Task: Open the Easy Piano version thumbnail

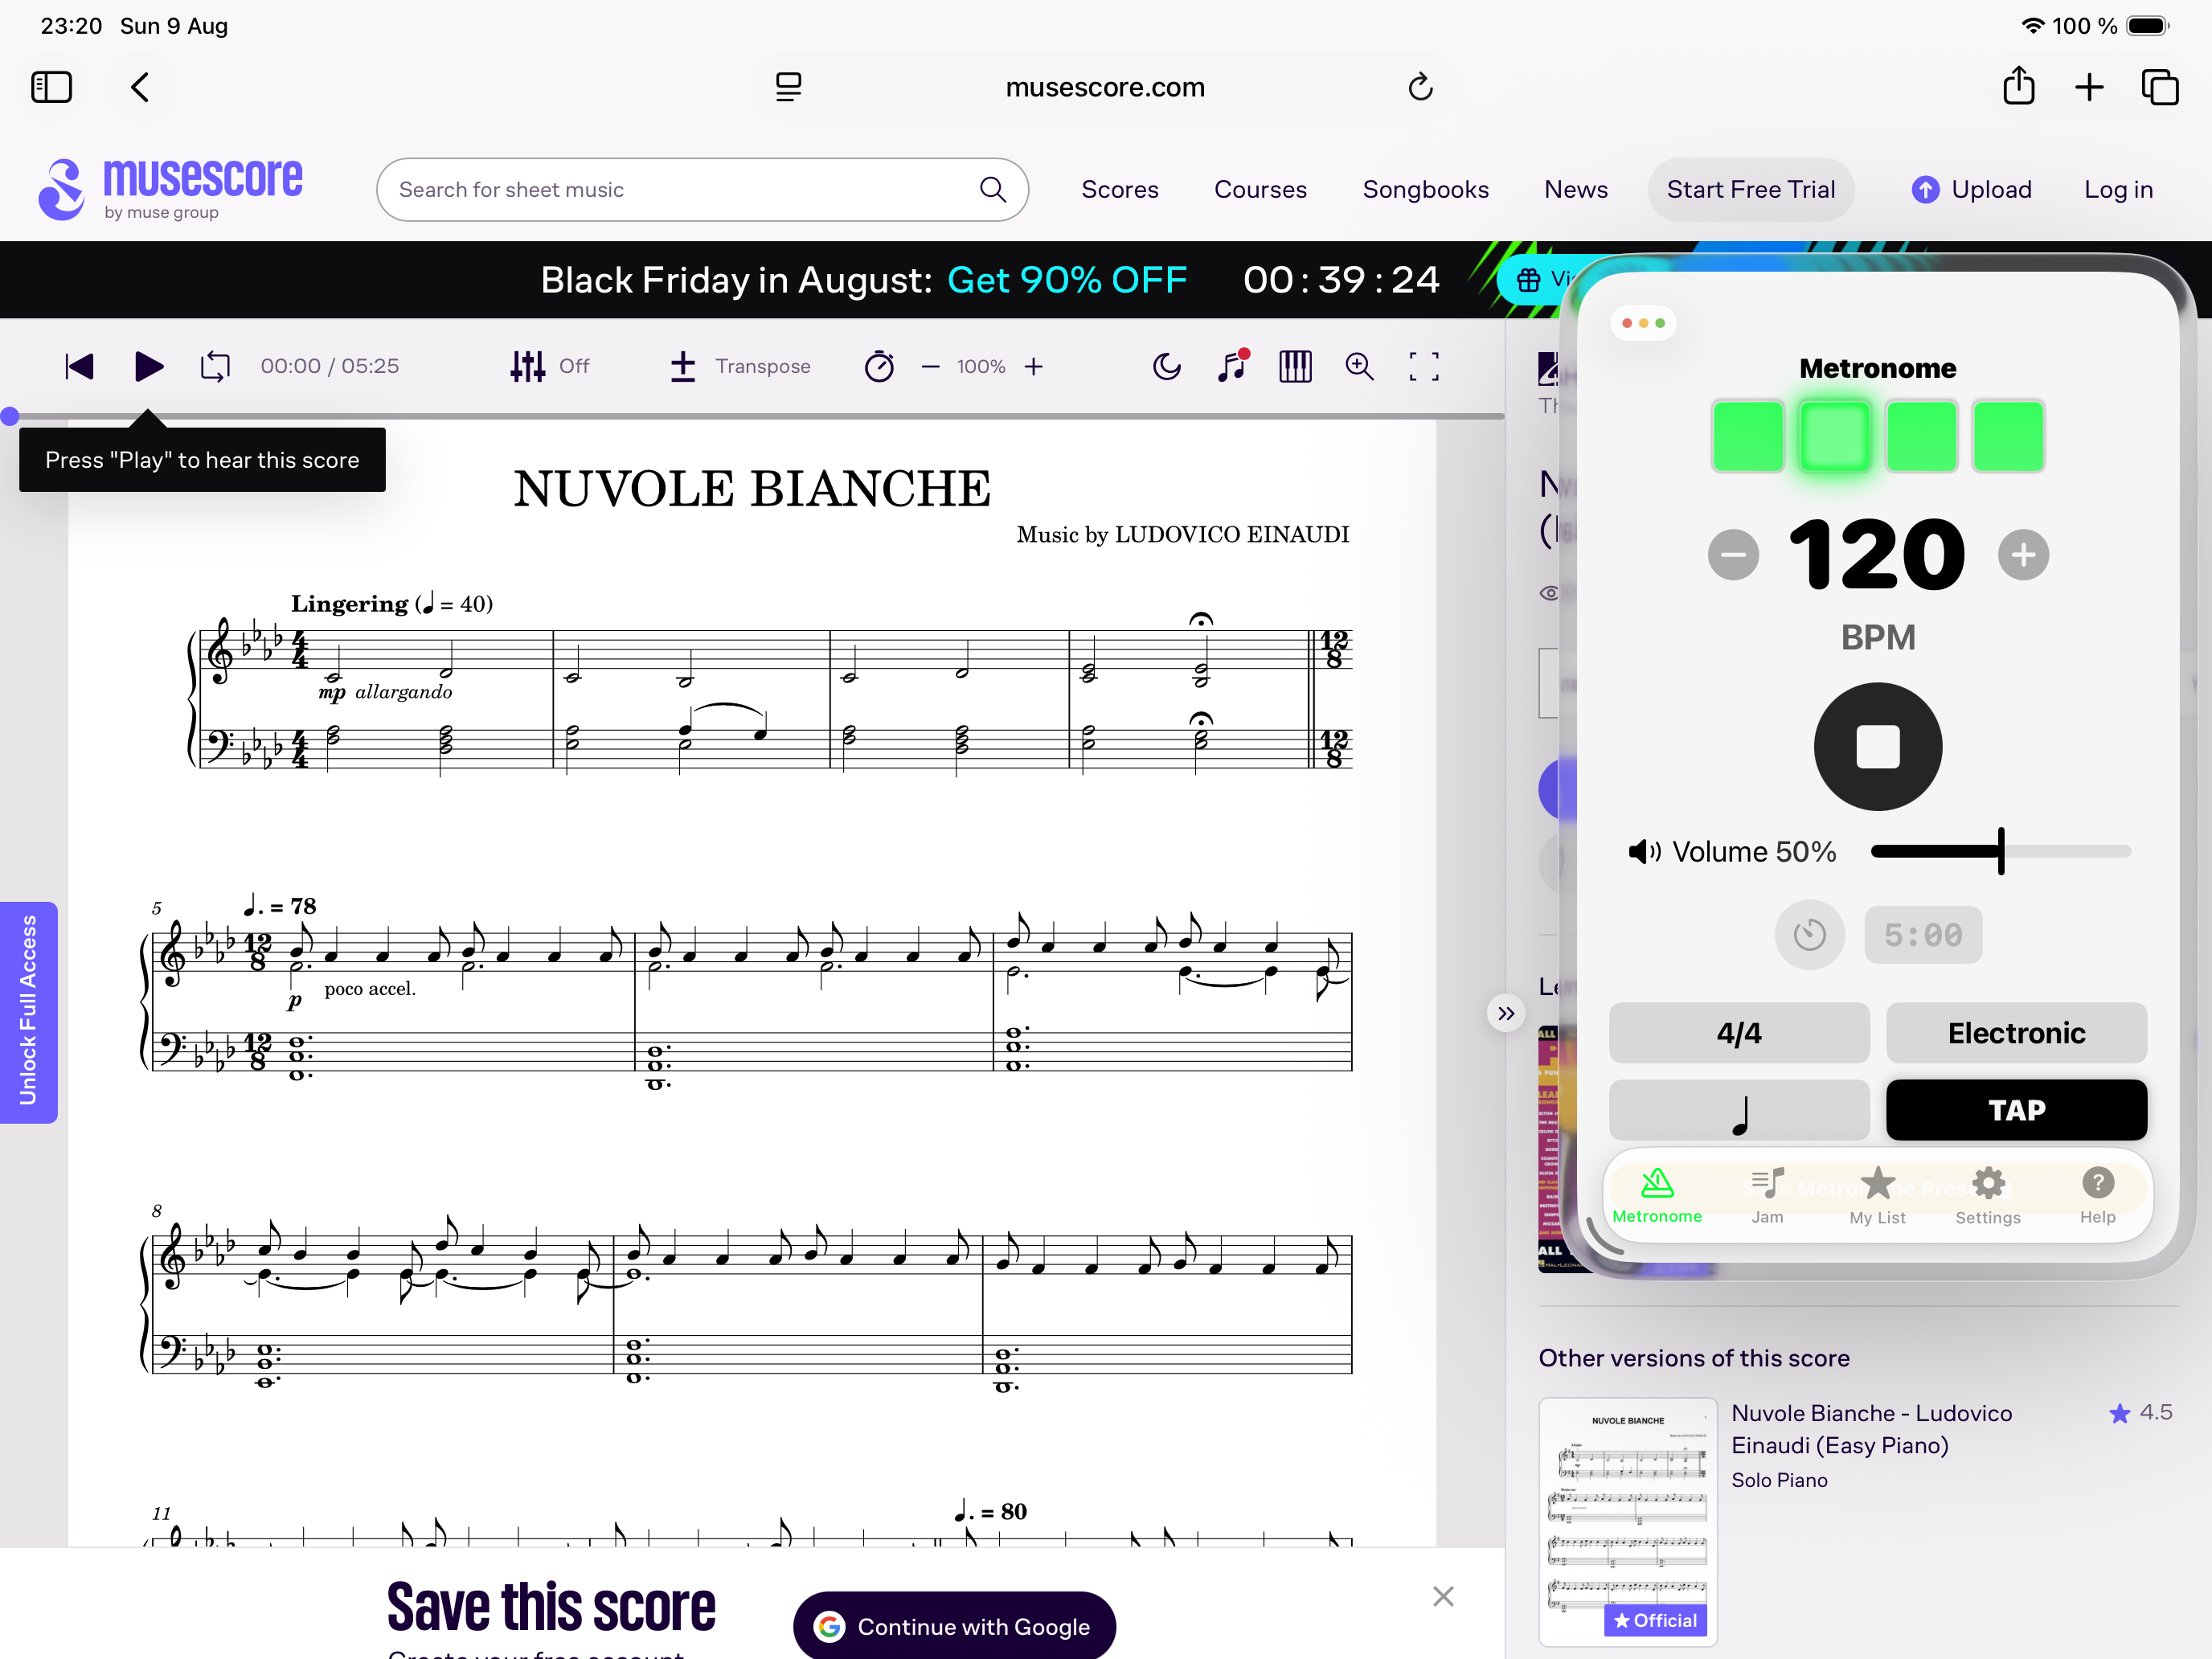Action: [1628, 1522]
